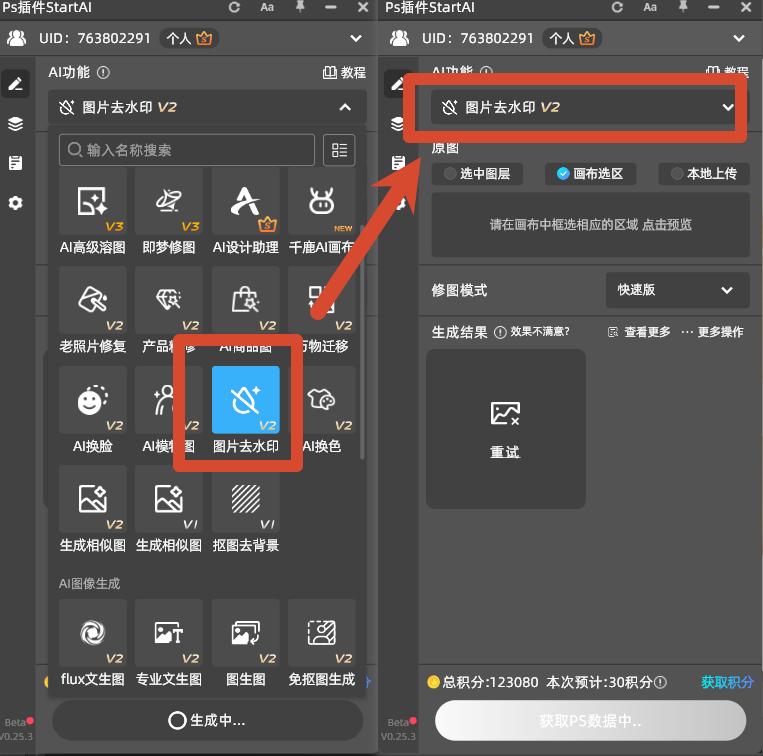Pin the right StartAI panel
763x756 pixels.
coord(683,7)
